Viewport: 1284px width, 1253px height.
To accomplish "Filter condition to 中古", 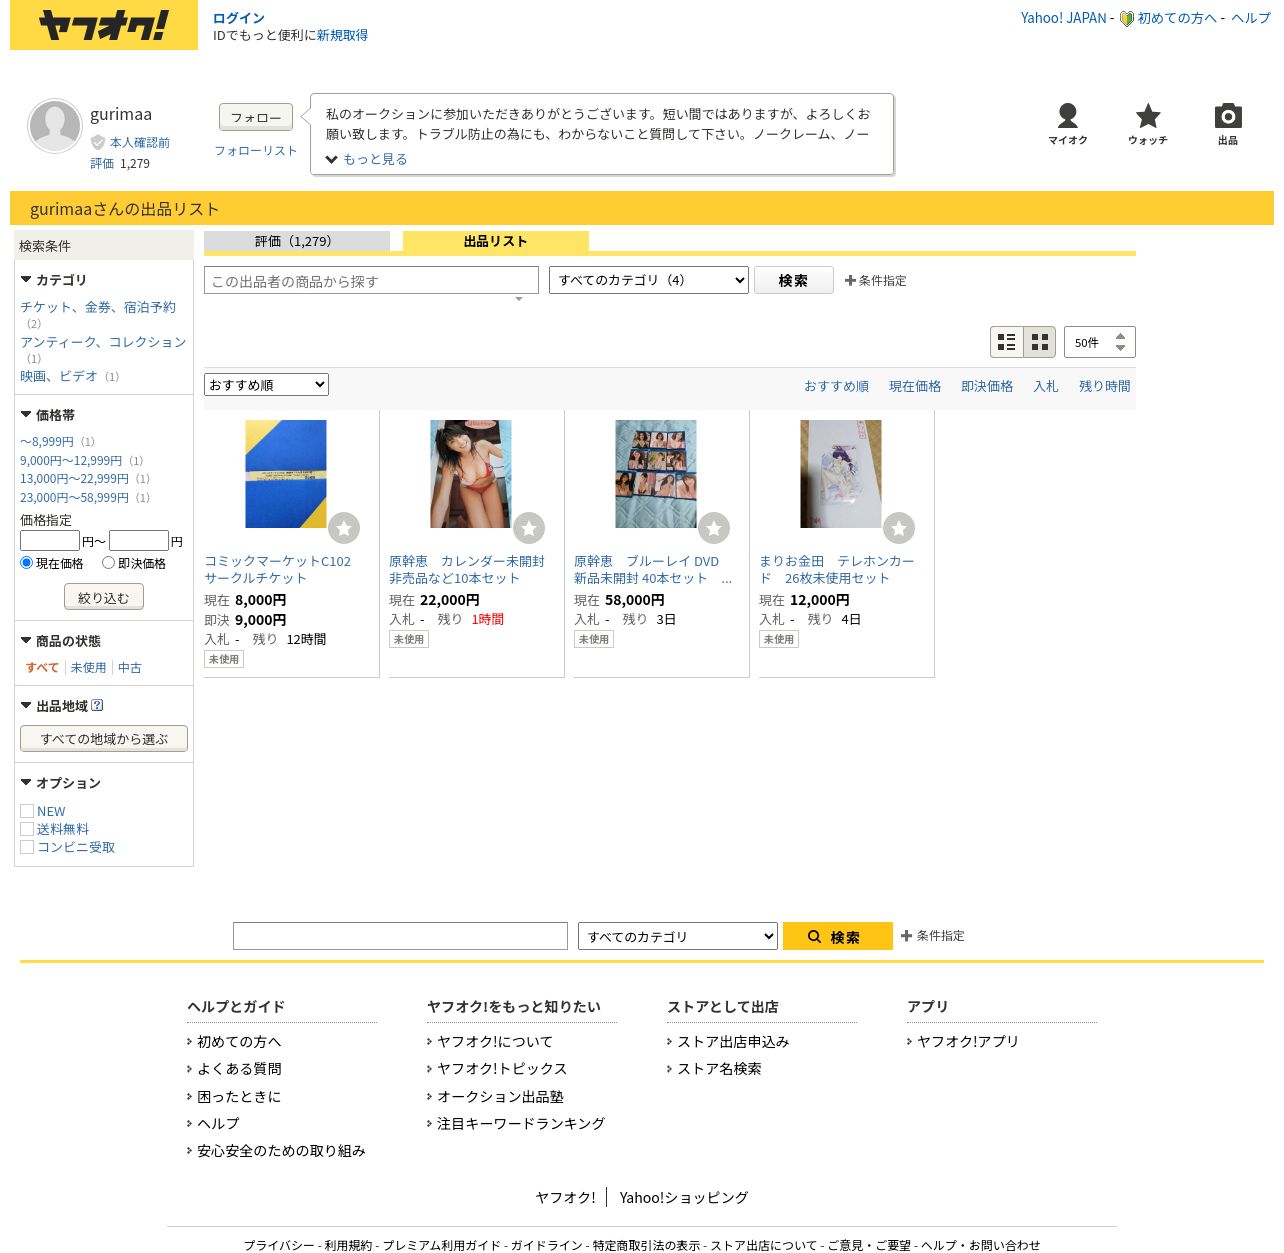I will click(x=130, y=667).
